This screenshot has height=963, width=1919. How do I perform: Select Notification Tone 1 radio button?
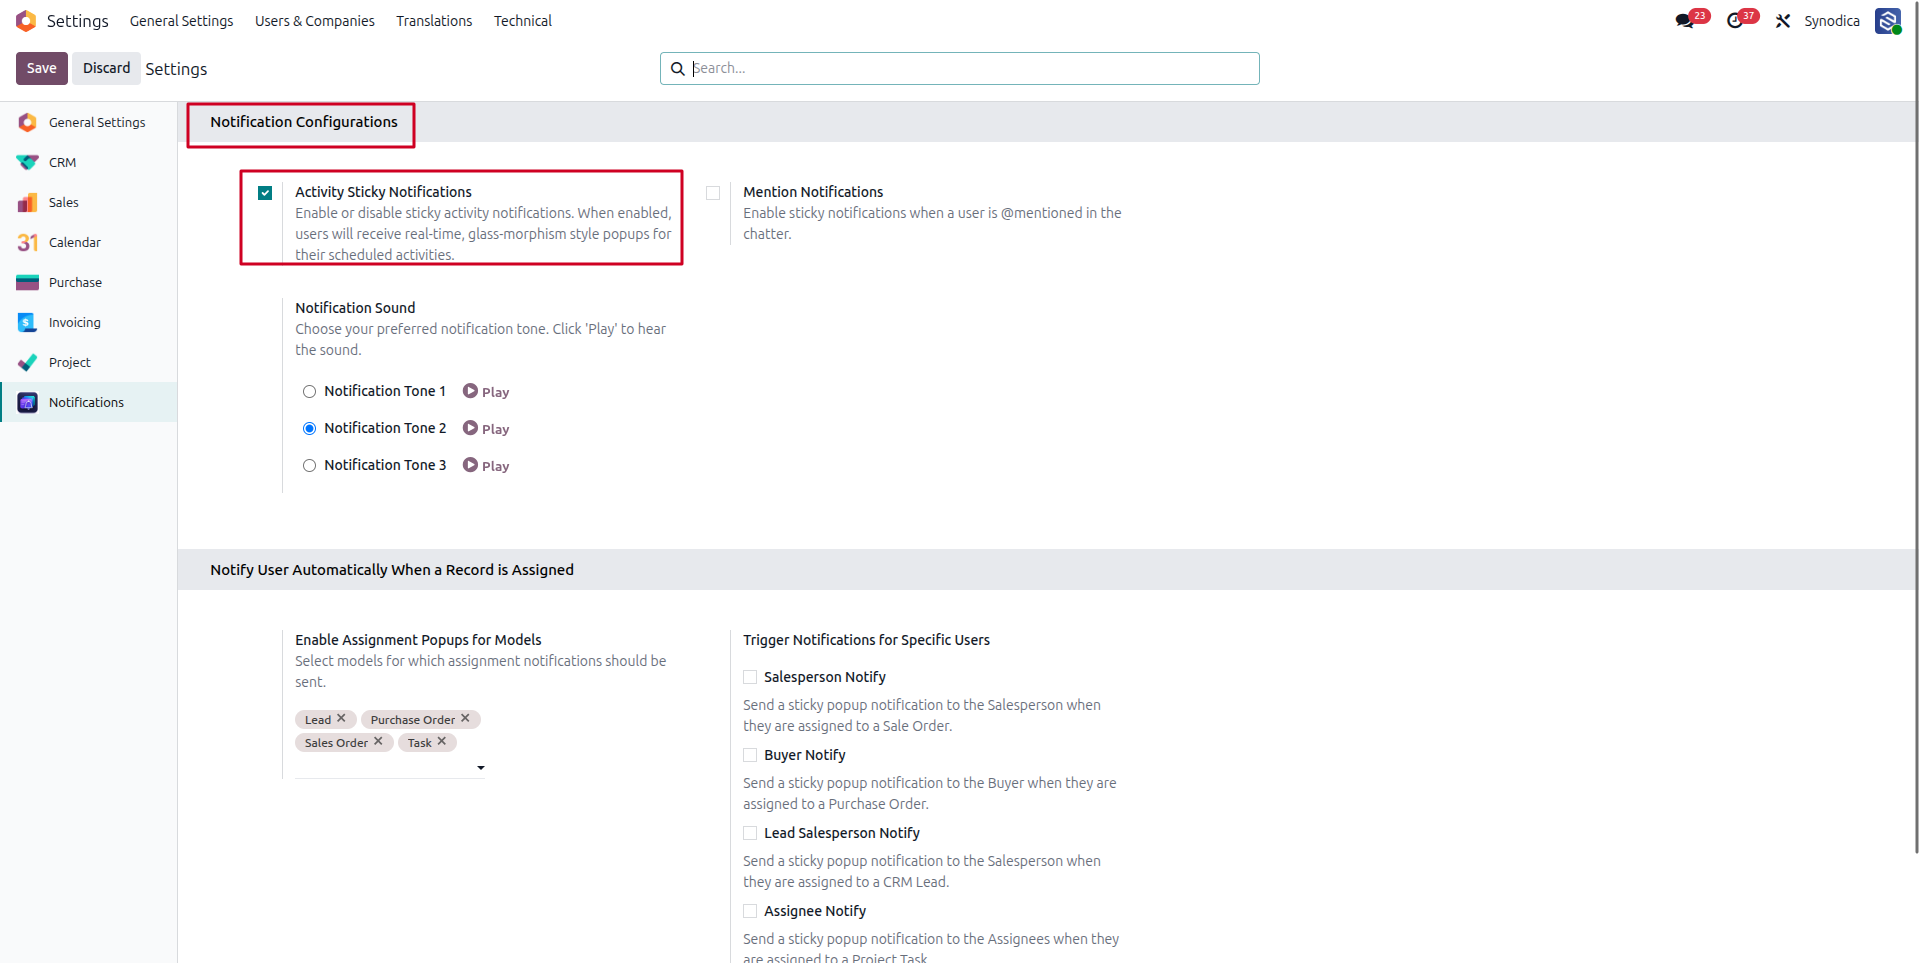pos(310,392)
